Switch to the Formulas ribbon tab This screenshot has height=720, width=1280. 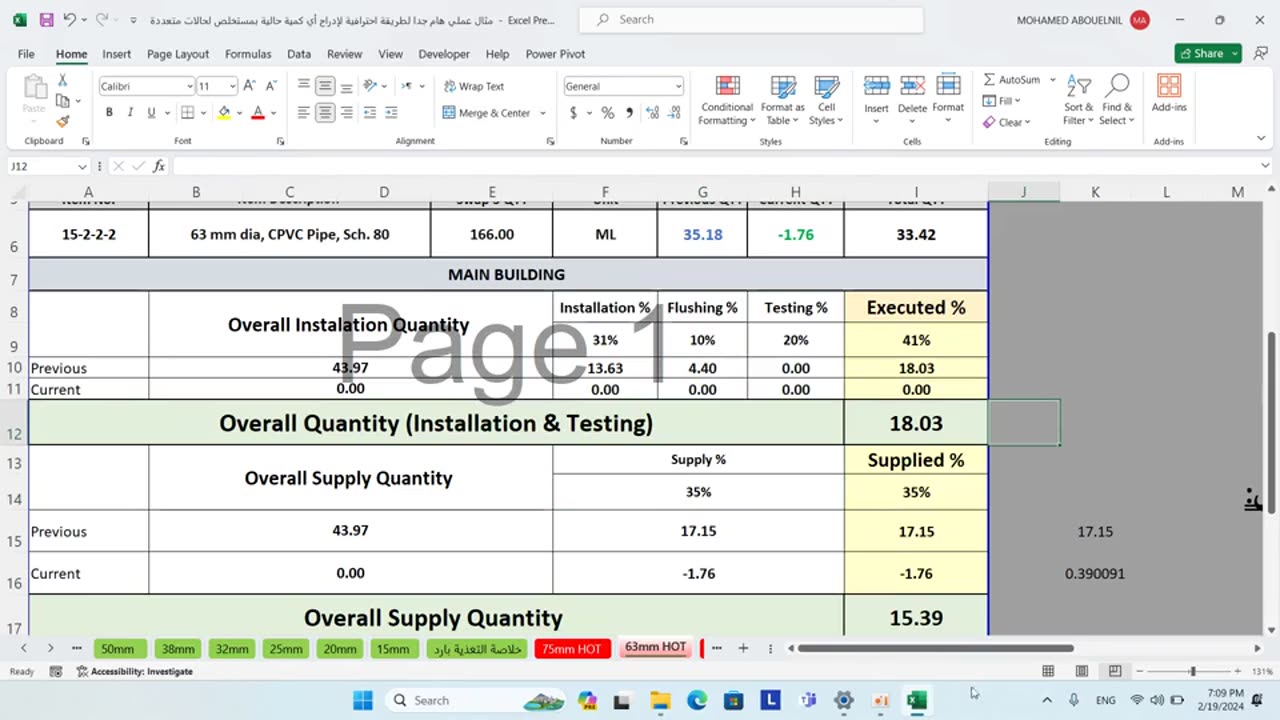pyautogui.click(x=248, y=54)
